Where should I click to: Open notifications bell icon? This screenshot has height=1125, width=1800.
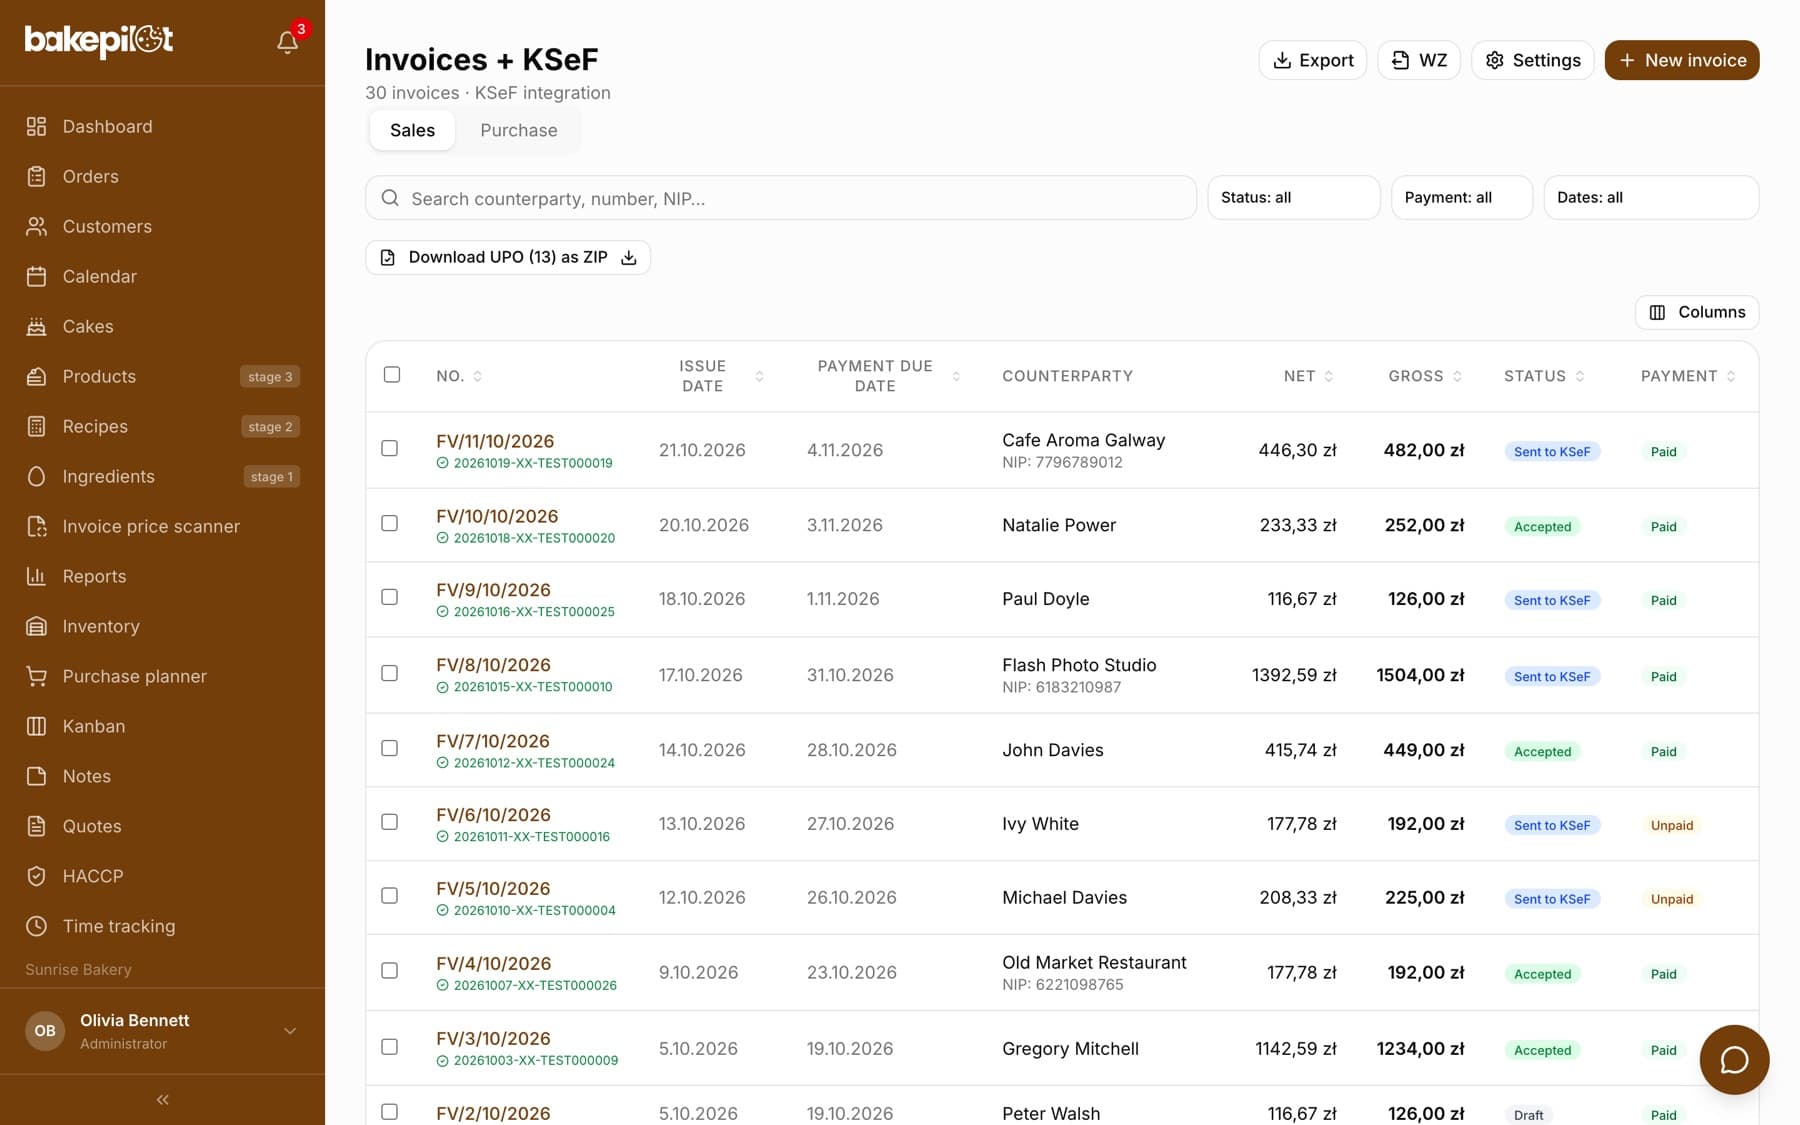point(287,42)
